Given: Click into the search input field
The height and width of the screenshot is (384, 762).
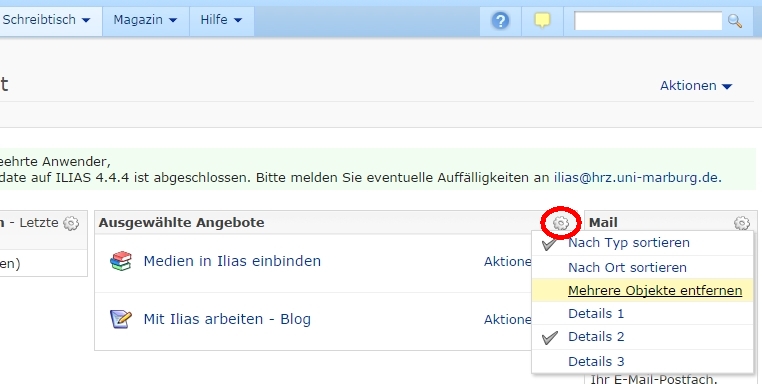Looking at the screenshot, I should coord(648,21).
